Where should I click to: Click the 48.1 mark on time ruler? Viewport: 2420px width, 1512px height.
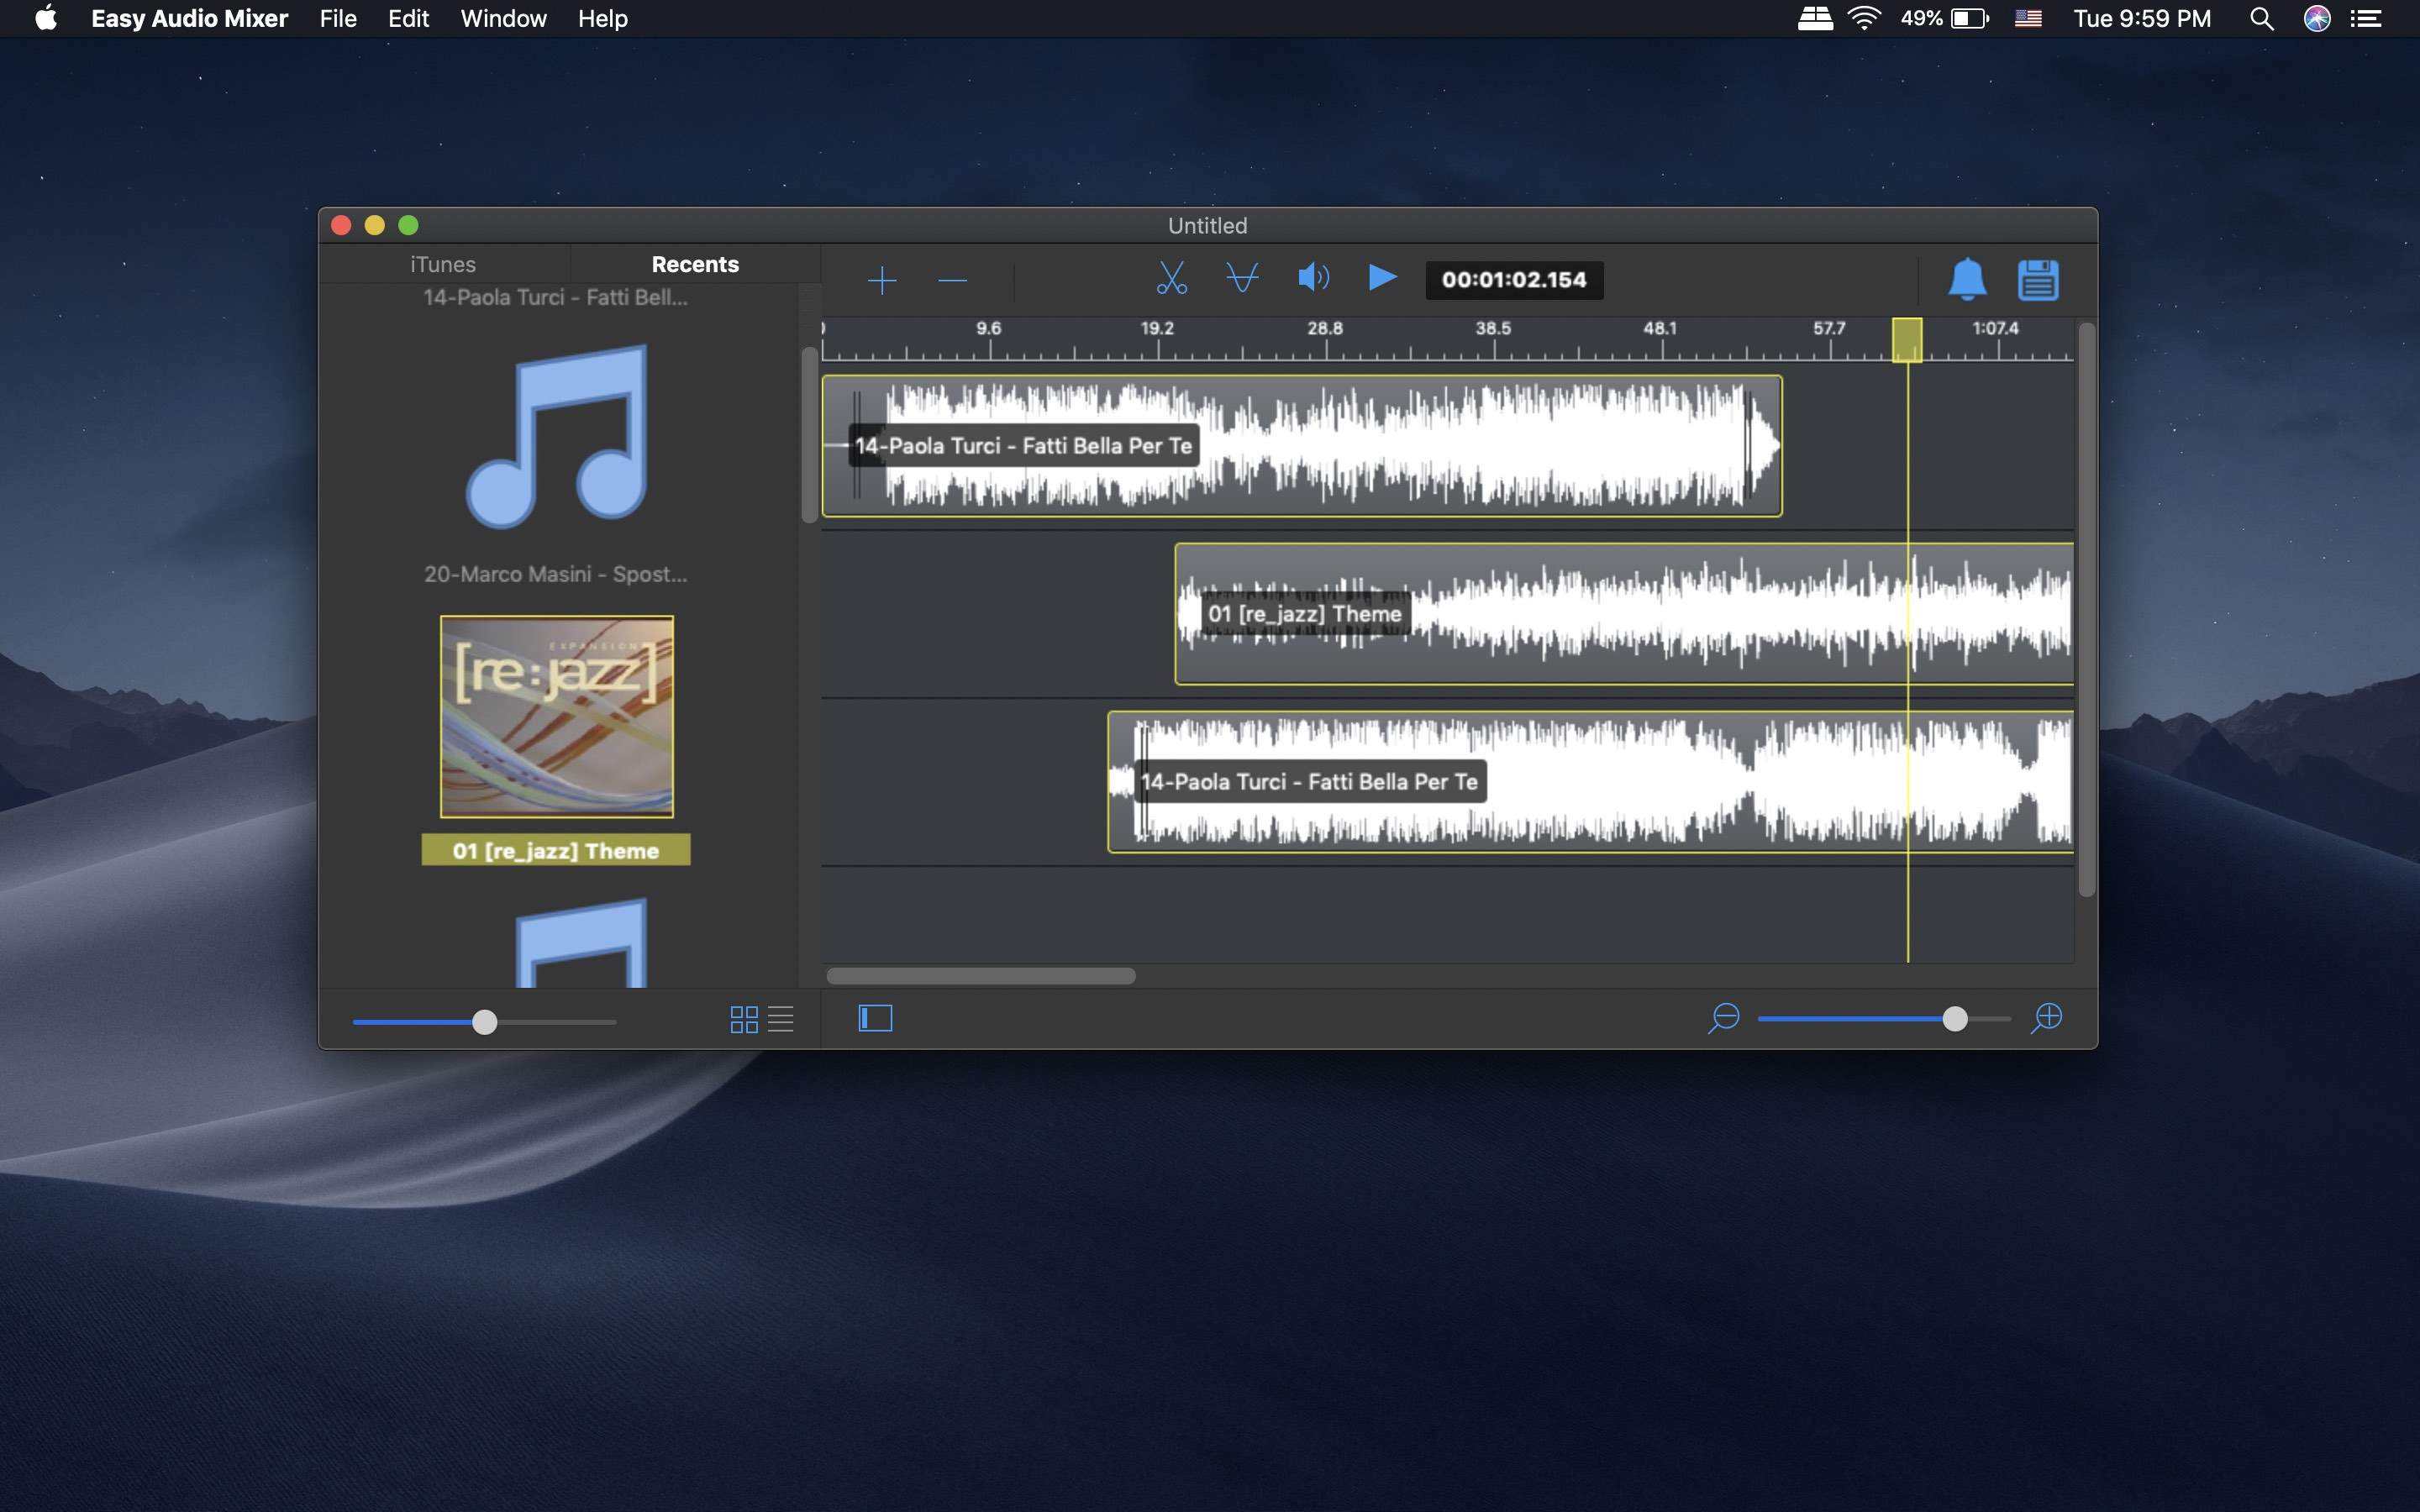[x=1660, y=329]
